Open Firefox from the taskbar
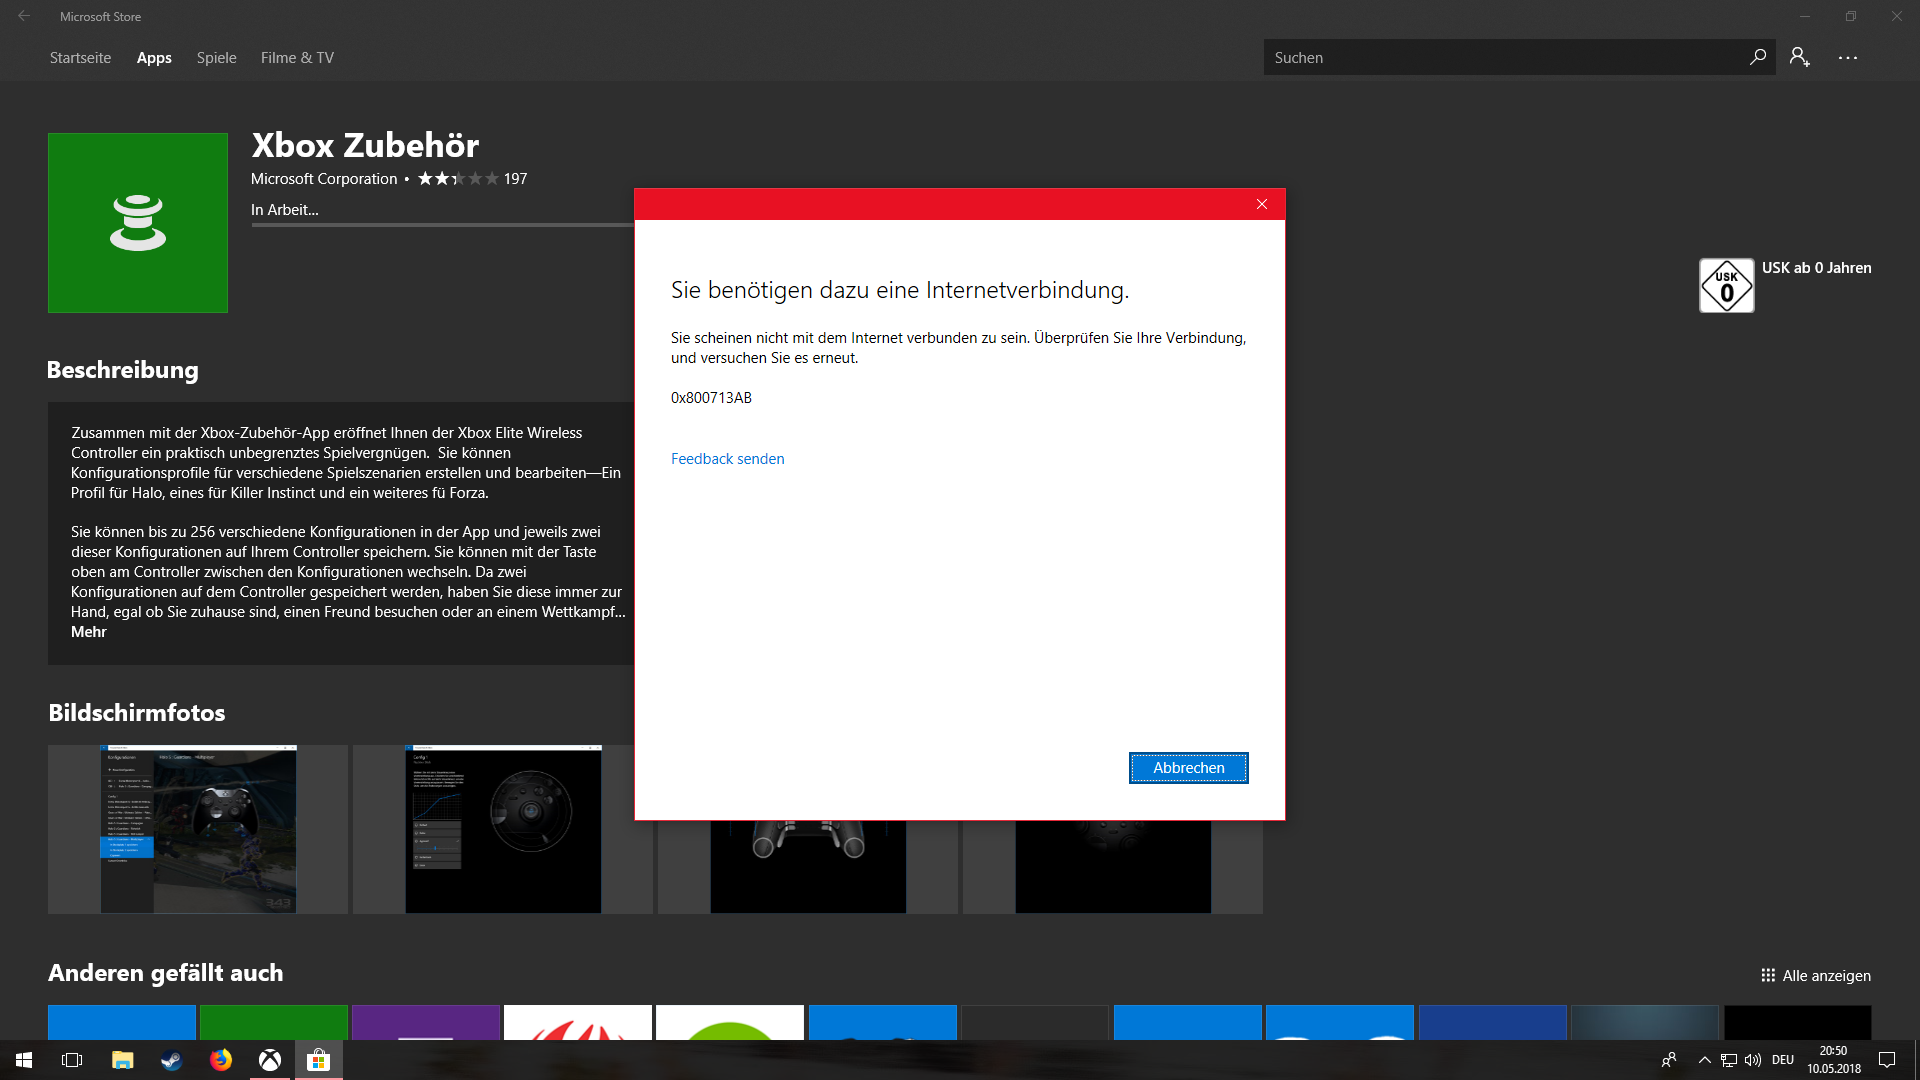 point(220,1060)
